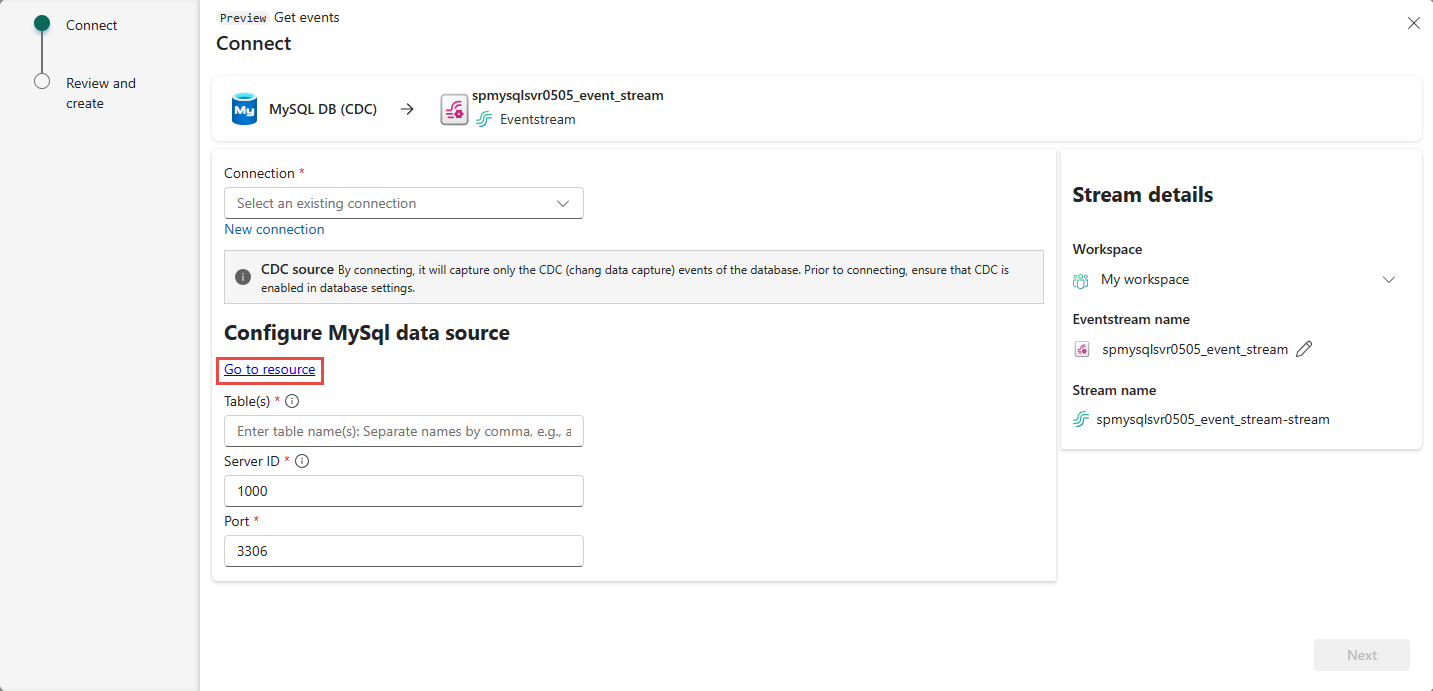The width and height of the screenshot is (1433, 691).
Task: Click the Eventstream name label
Action: (x=1131, y=319)
